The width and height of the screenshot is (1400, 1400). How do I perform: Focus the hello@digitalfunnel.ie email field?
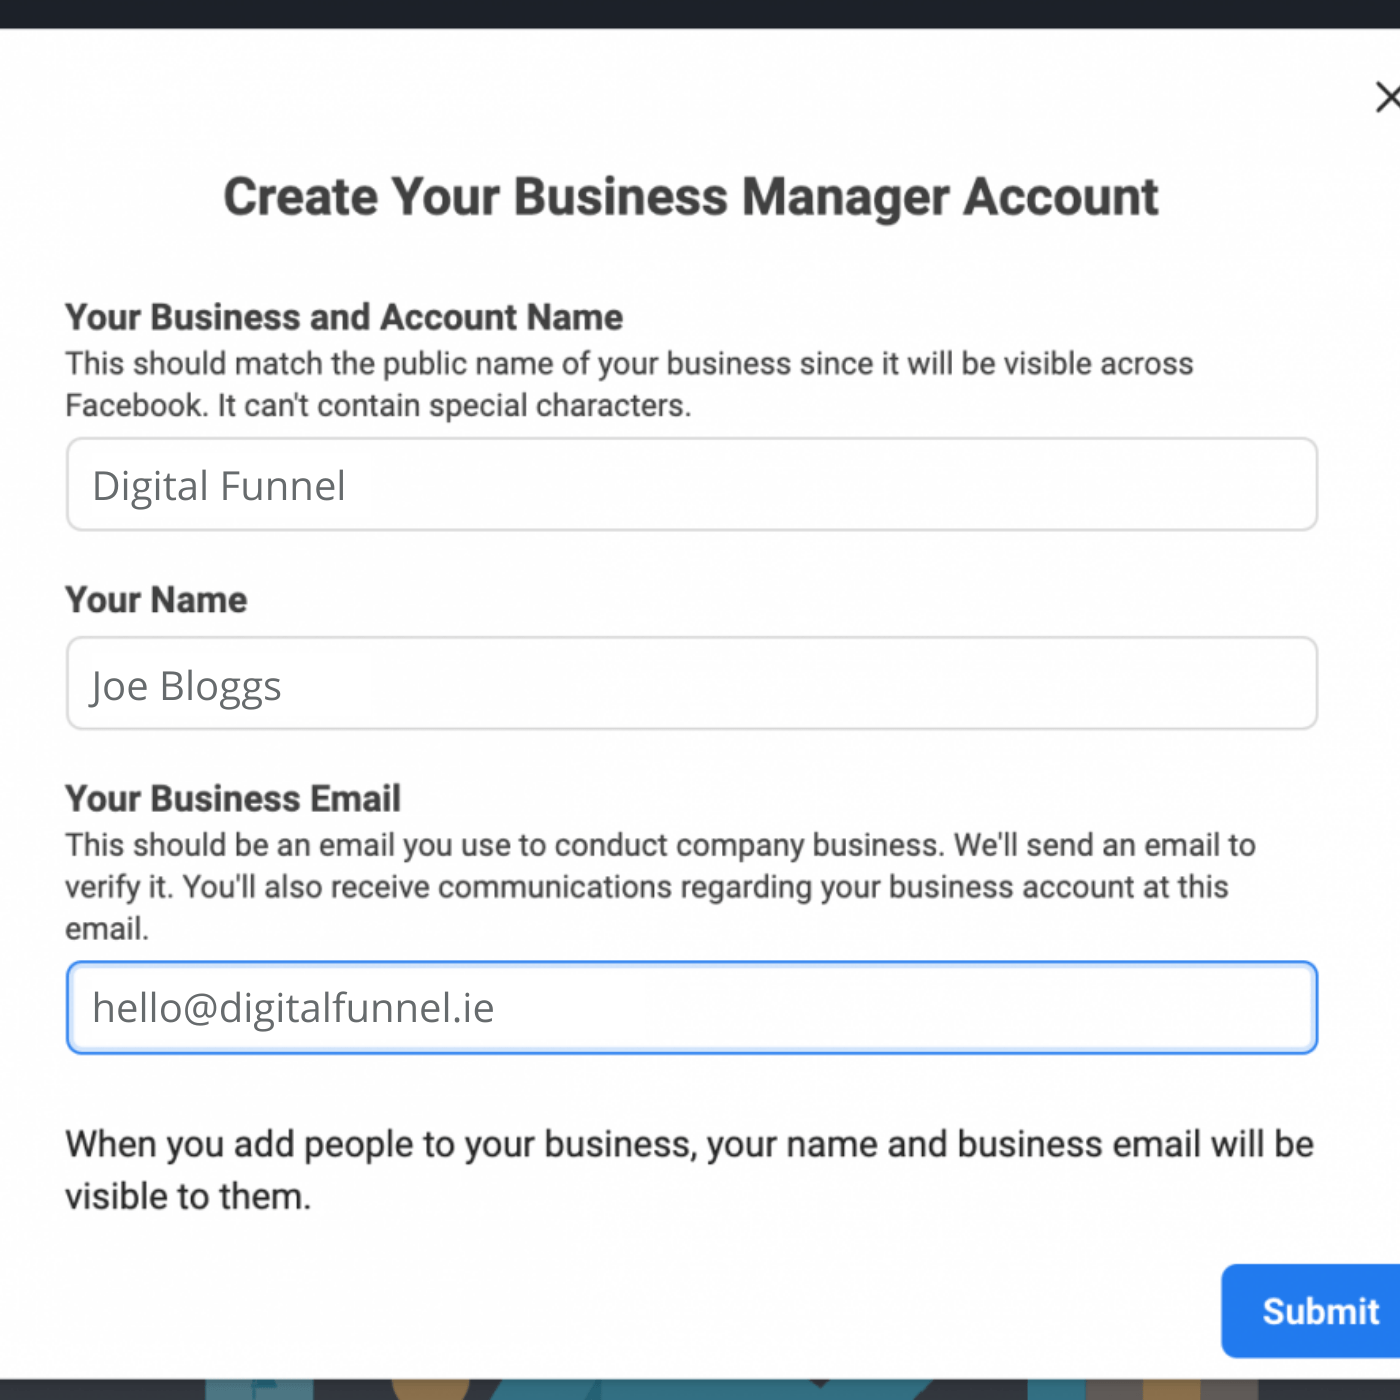692,1008
